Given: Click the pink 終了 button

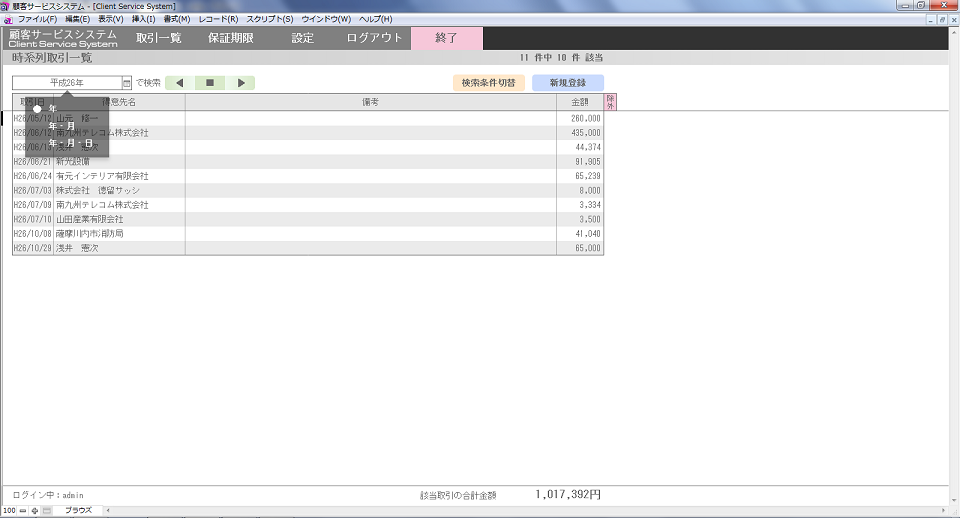Looking at the screenshot, I should pyautogui.click(x=446, y=38).
